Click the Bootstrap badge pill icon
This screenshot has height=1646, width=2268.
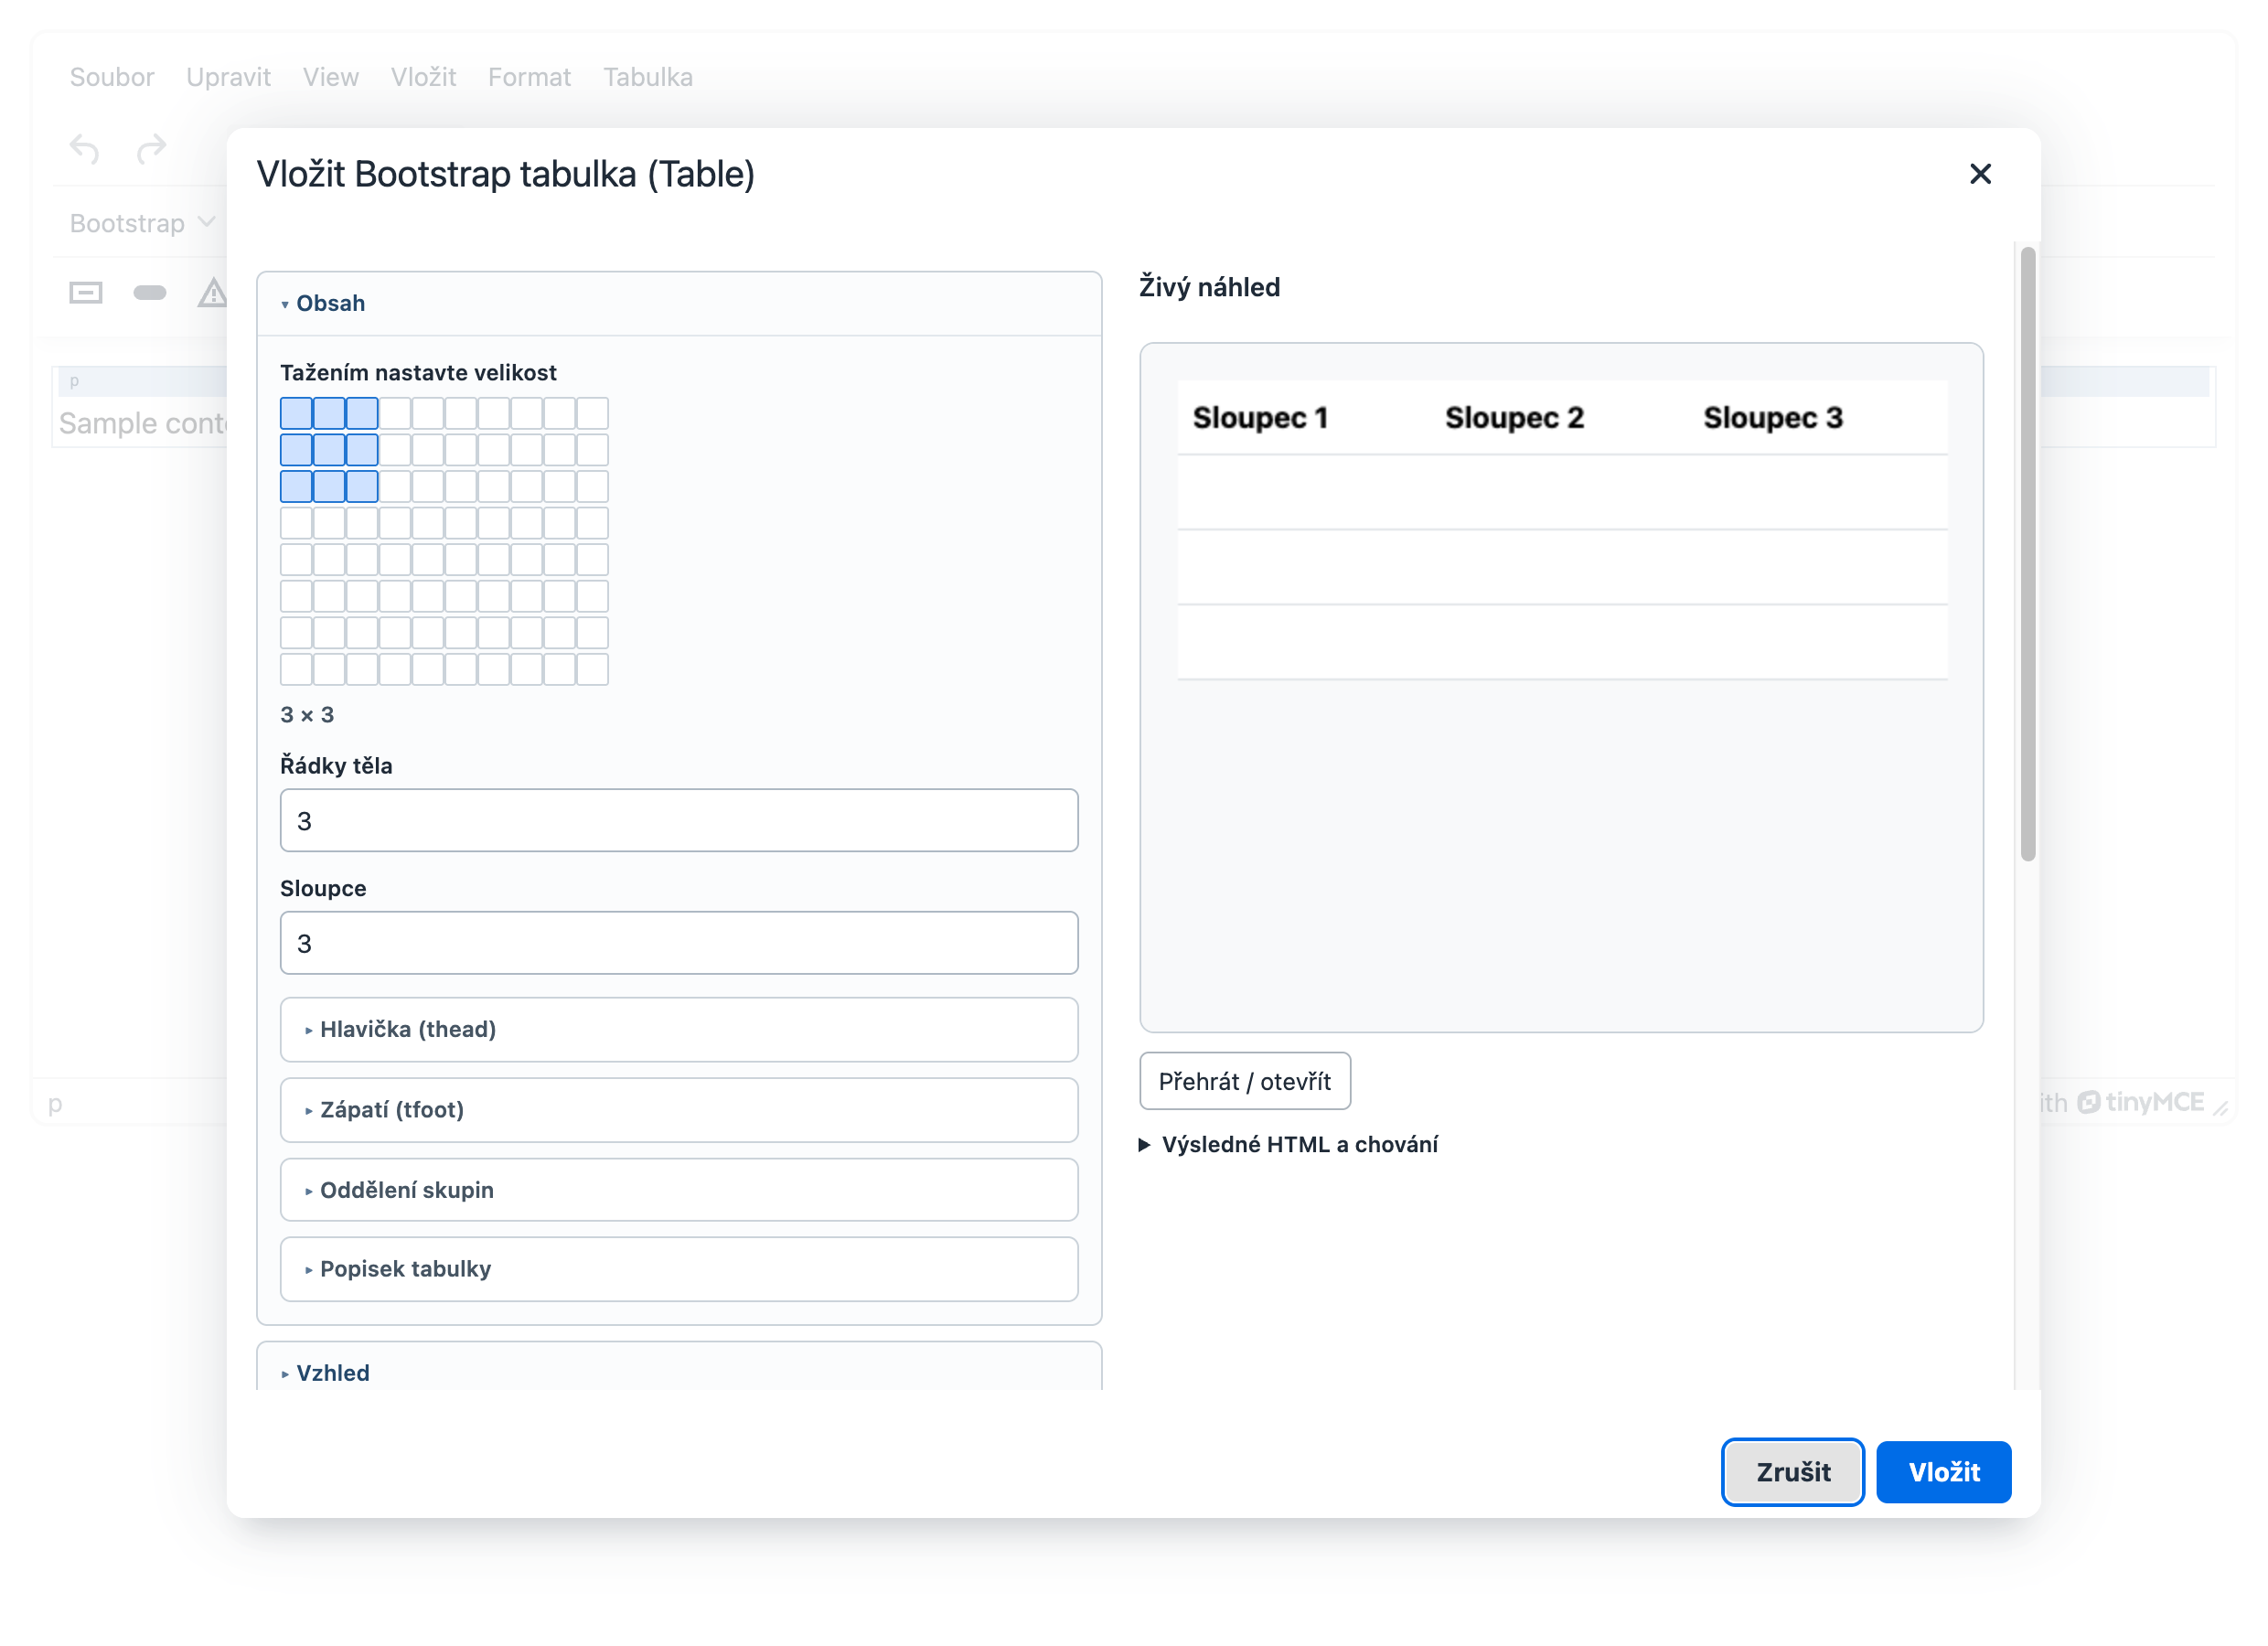coord(150,293)
